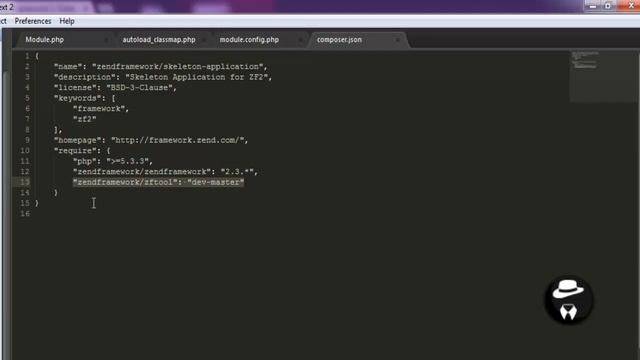Image resolution: width=640 pixels, height=360 pixels.
Task: Click line number 1 in gutter
Action: coord(27,56)
